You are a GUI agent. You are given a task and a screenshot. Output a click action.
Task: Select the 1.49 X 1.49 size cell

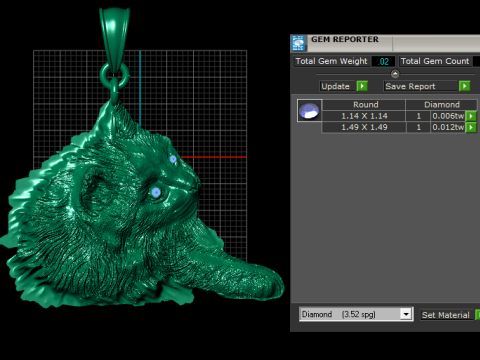tap(364, 127)
